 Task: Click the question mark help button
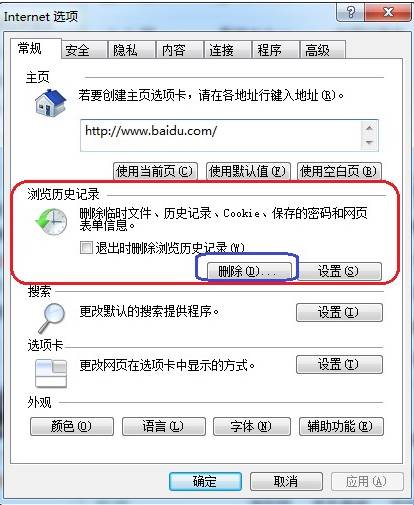coord(350,13)
